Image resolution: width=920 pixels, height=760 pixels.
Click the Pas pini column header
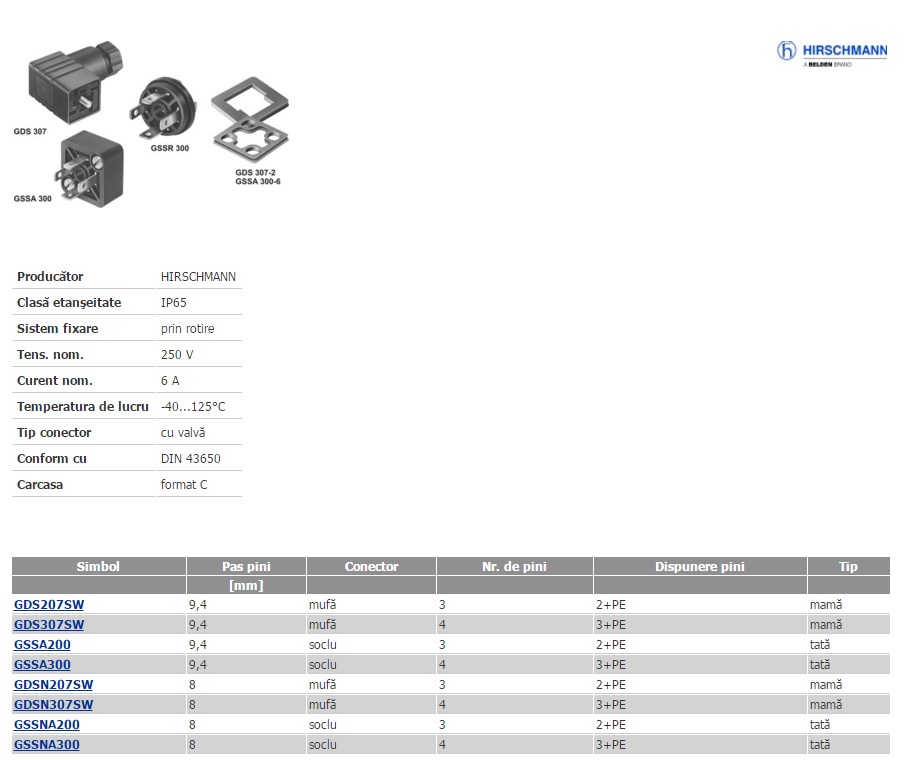point(246,566)
